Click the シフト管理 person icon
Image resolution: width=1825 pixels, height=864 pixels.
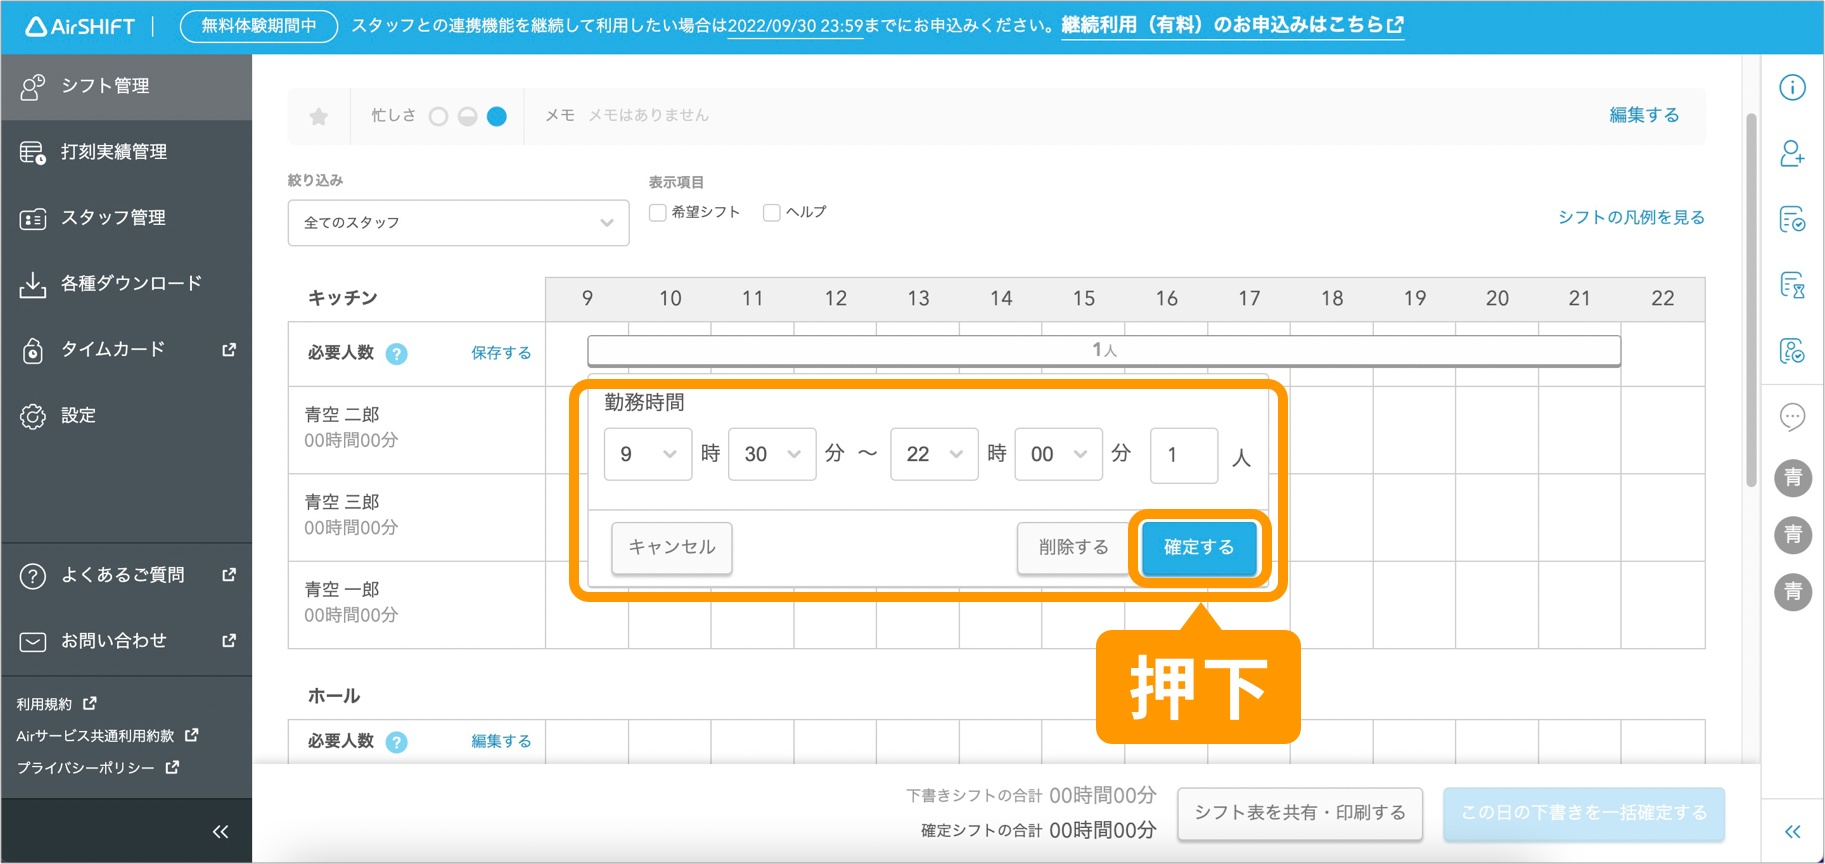point(33,87)
